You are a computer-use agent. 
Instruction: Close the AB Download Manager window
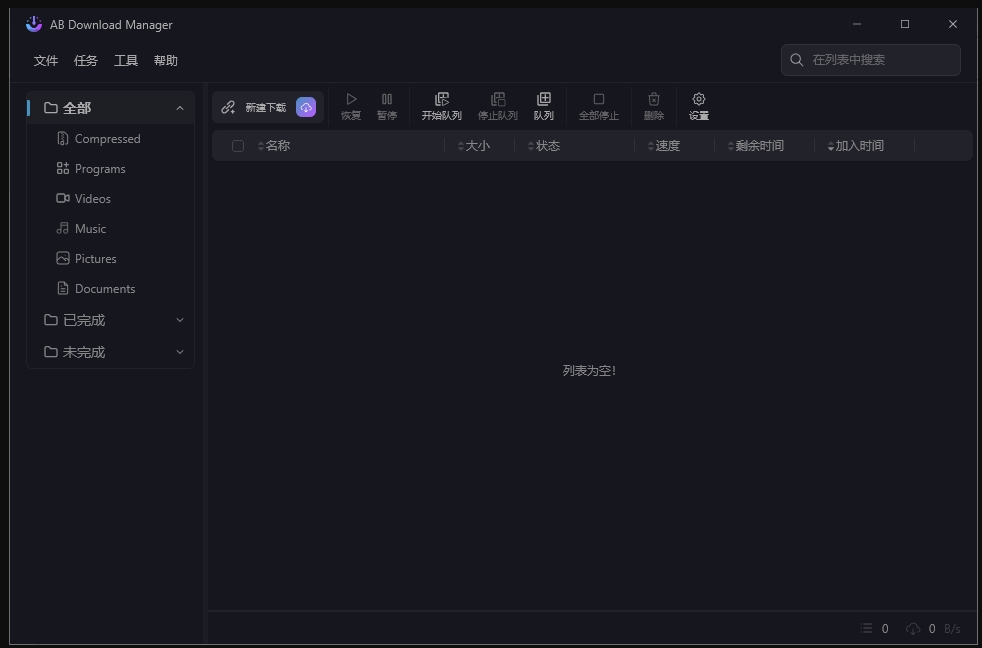(953, 24)
